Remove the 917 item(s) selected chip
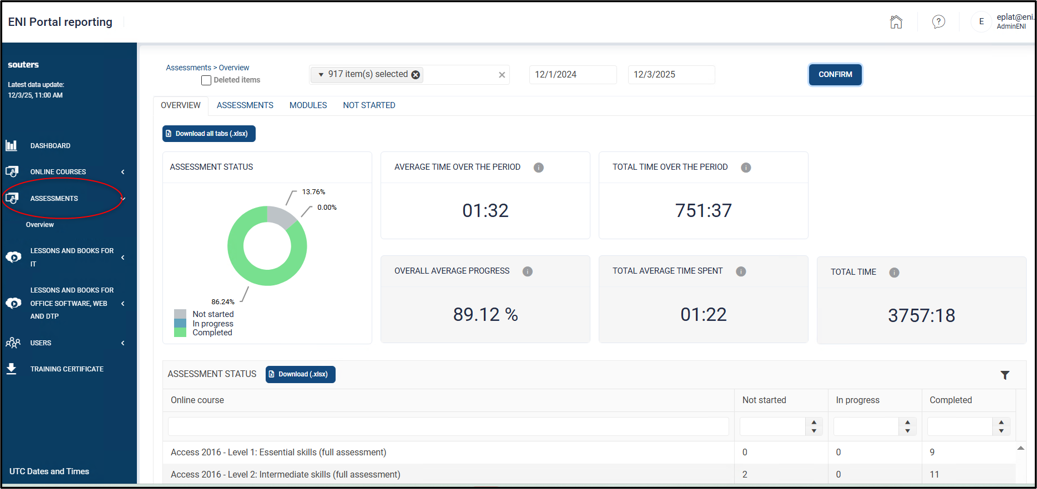The image size is (1037, 489). 415,75
